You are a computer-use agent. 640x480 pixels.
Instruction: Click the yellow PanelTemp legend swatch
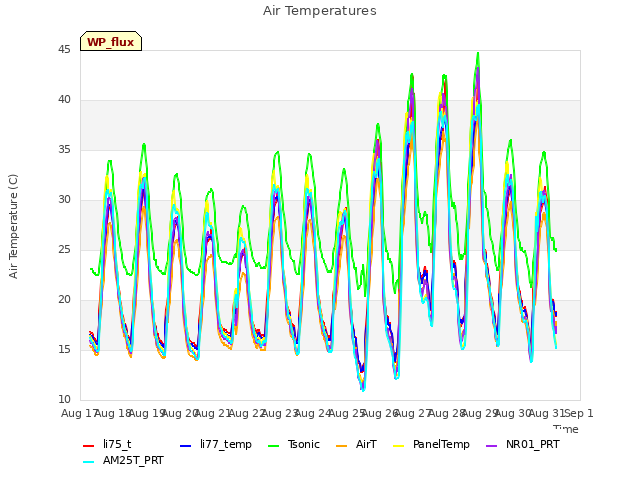pos(398,445)
